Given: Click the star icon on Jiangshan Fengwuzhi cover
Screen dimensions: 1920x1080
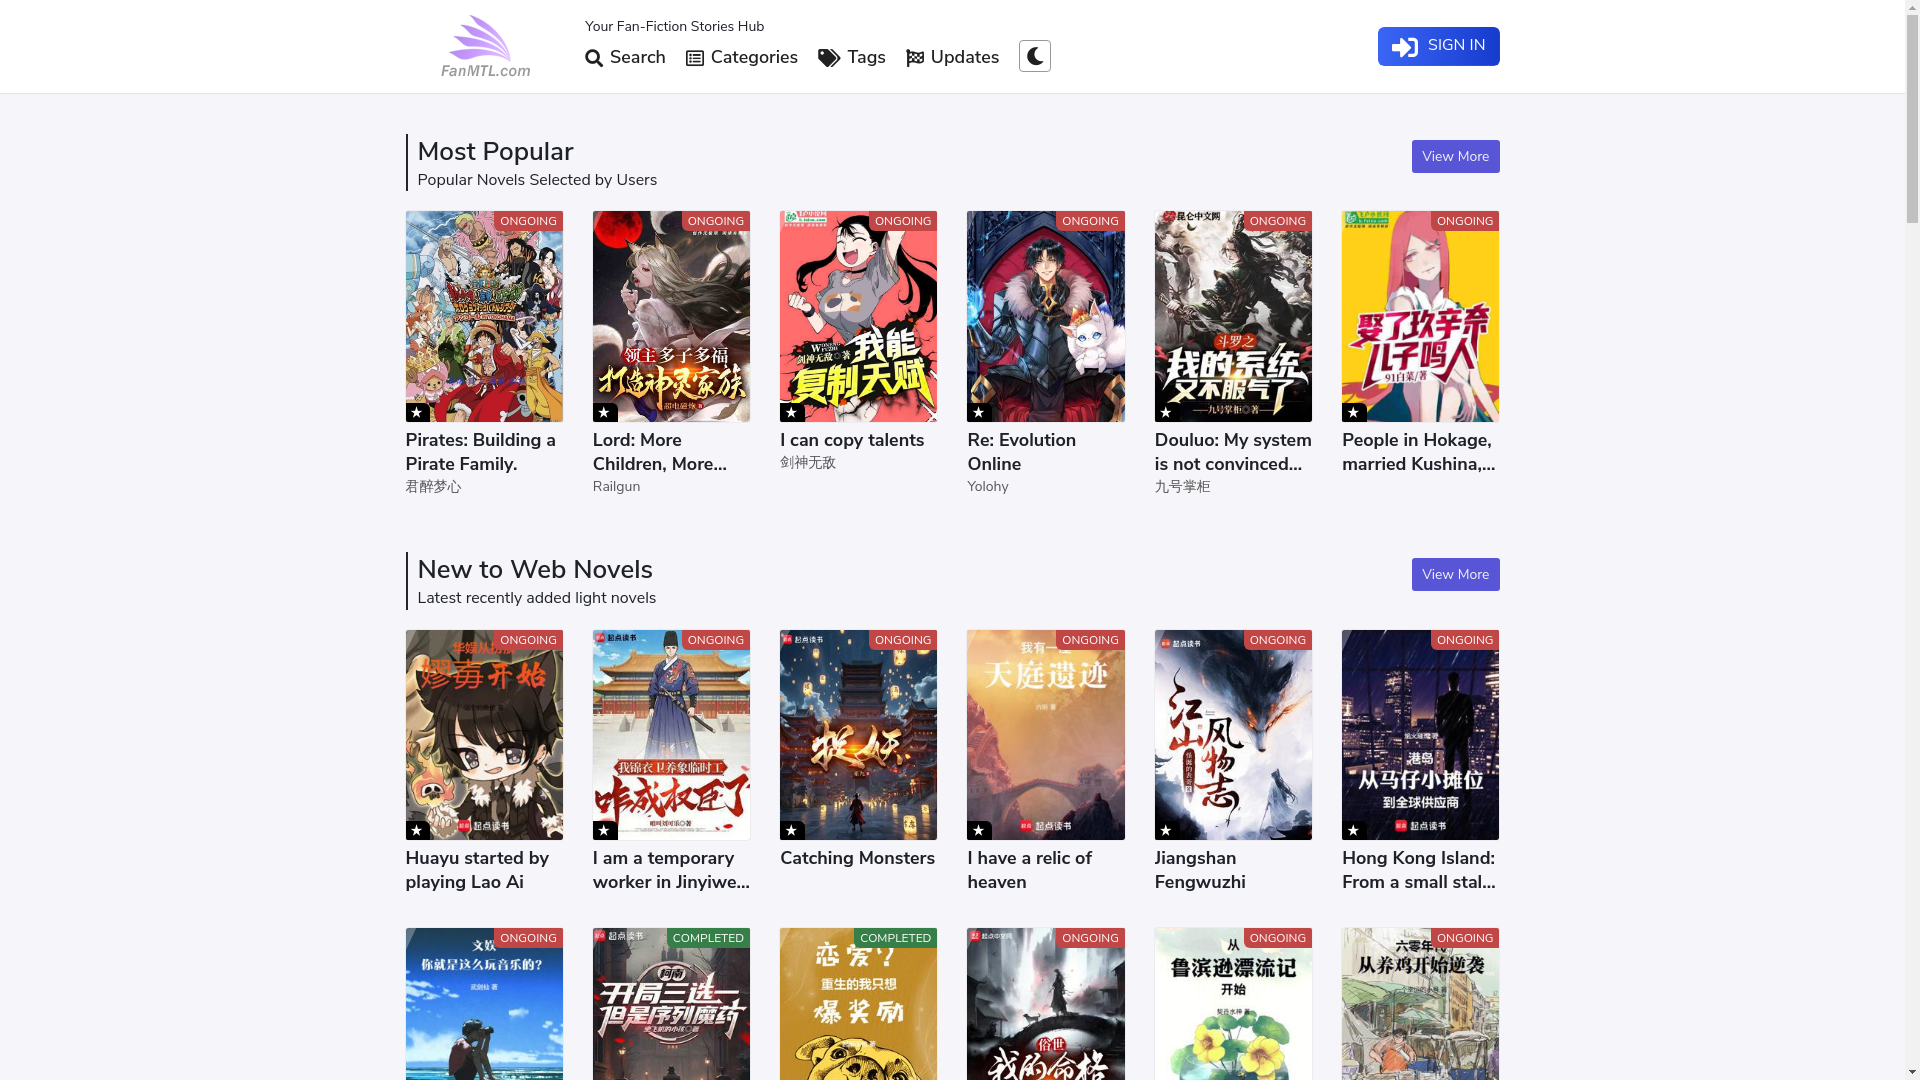Looking at the screenshot, I should 1166,830.
